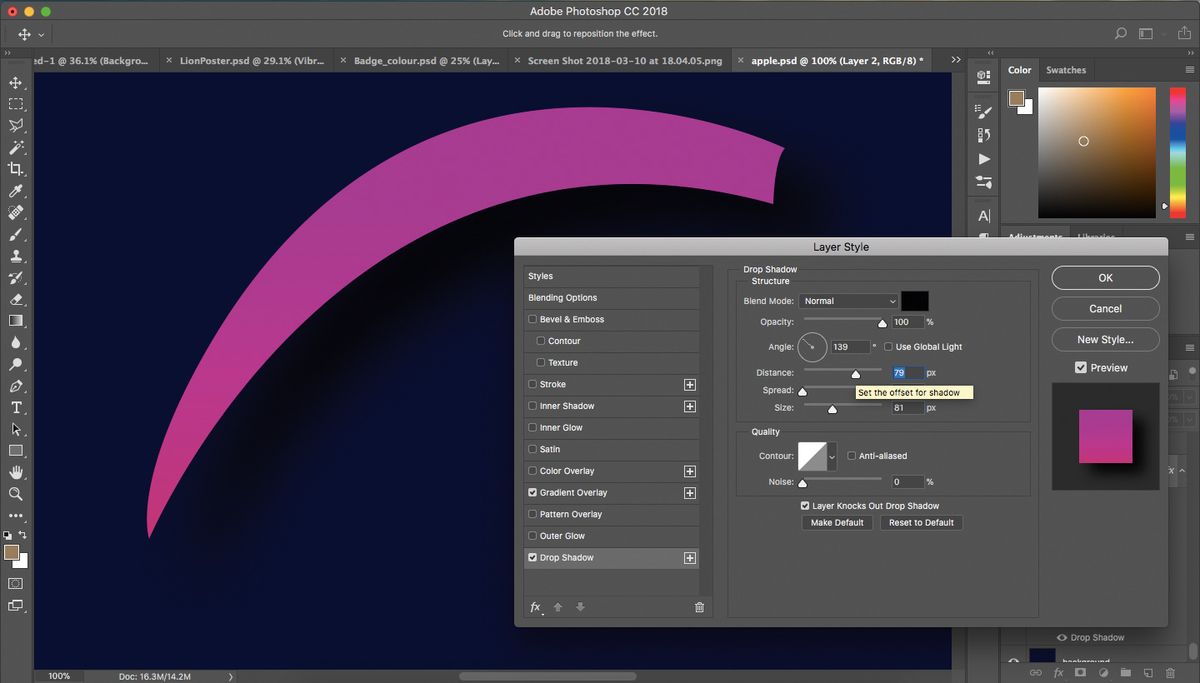This screenshot has height=683, width=1200.
Task: Uncheck the Preview checkbox
Action: [1081, 367]
